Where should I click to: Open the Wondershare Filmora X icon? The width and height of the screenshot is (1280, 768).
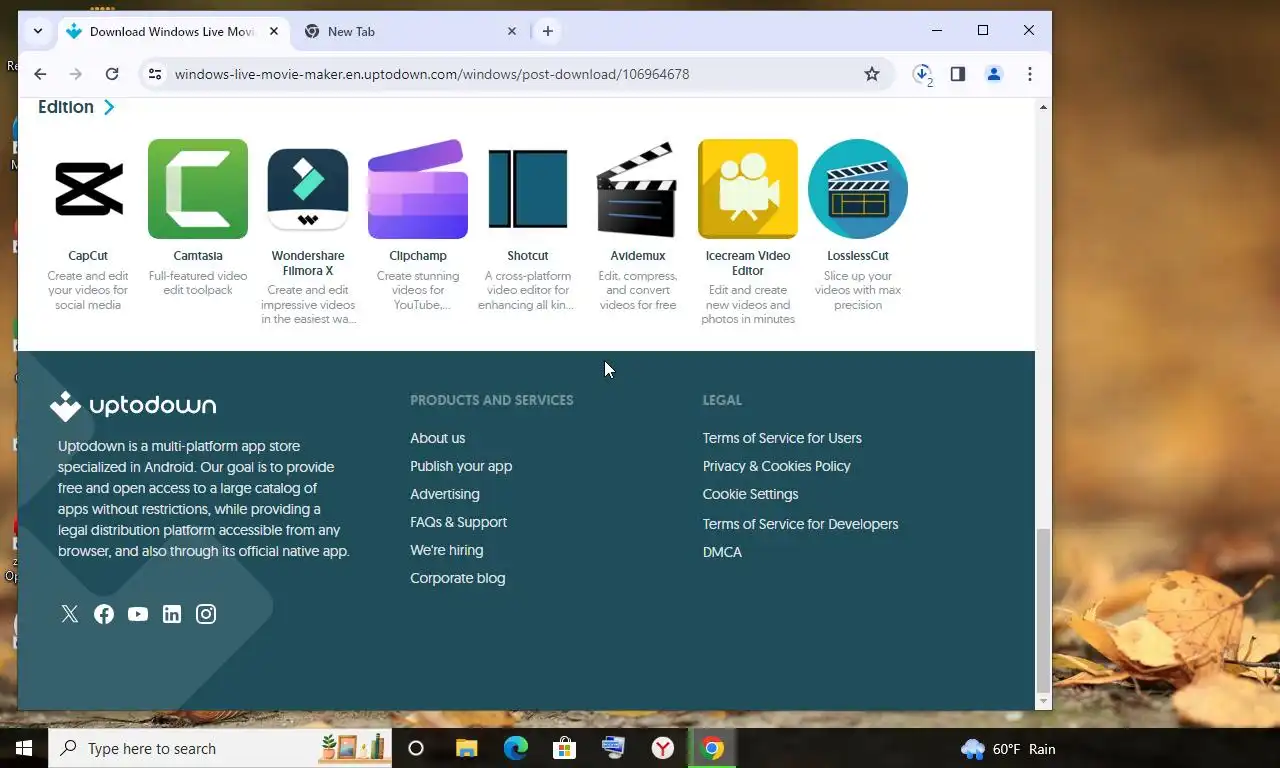[x=308, y=189]
